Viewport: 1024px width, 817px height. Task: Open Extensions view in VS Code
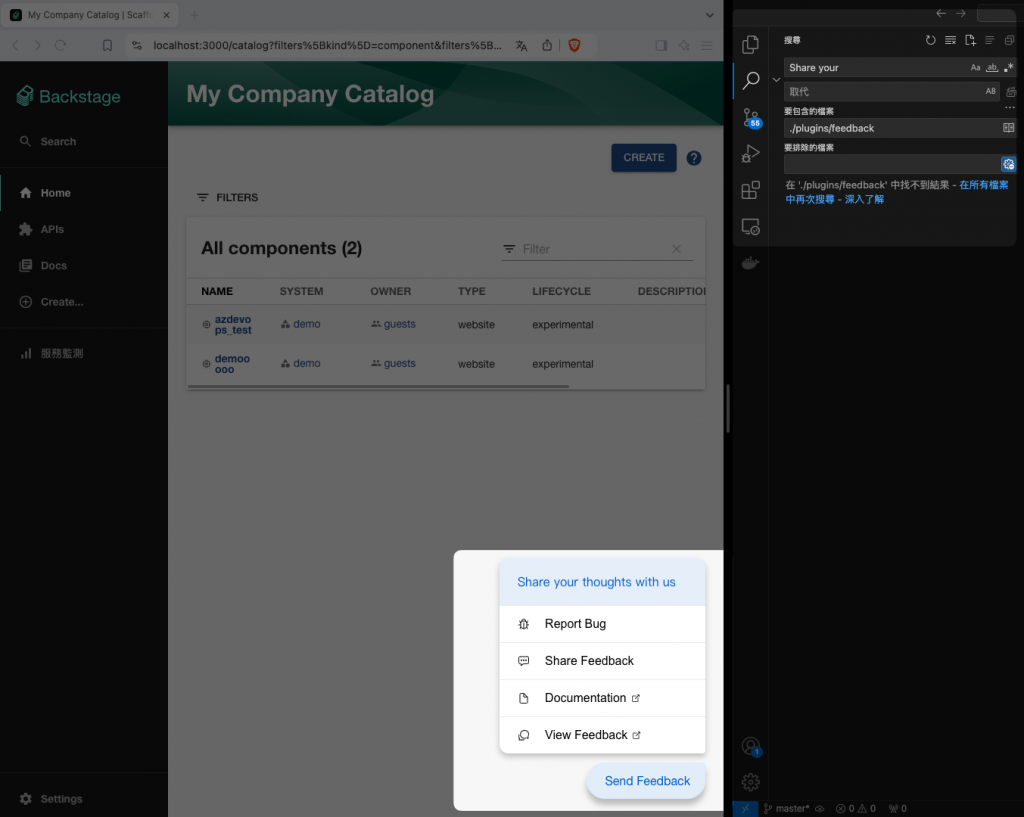750,190
